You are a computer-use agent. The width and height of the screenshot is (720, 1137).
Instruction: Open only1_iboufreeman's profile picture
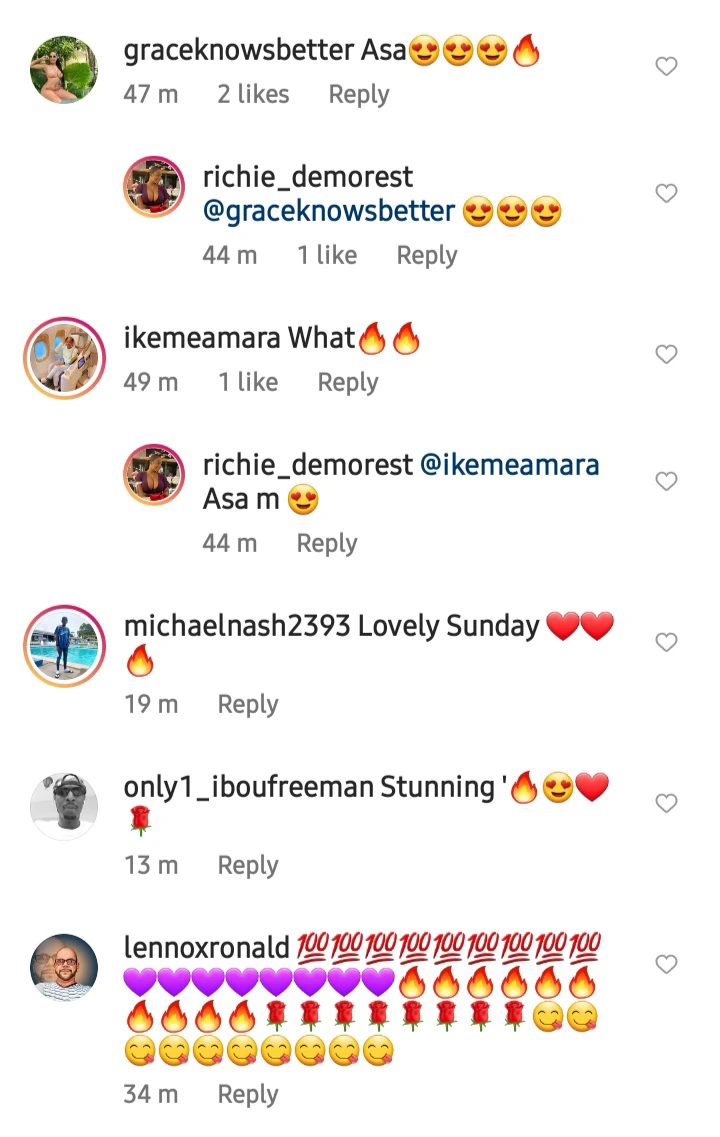pos(64,806)
